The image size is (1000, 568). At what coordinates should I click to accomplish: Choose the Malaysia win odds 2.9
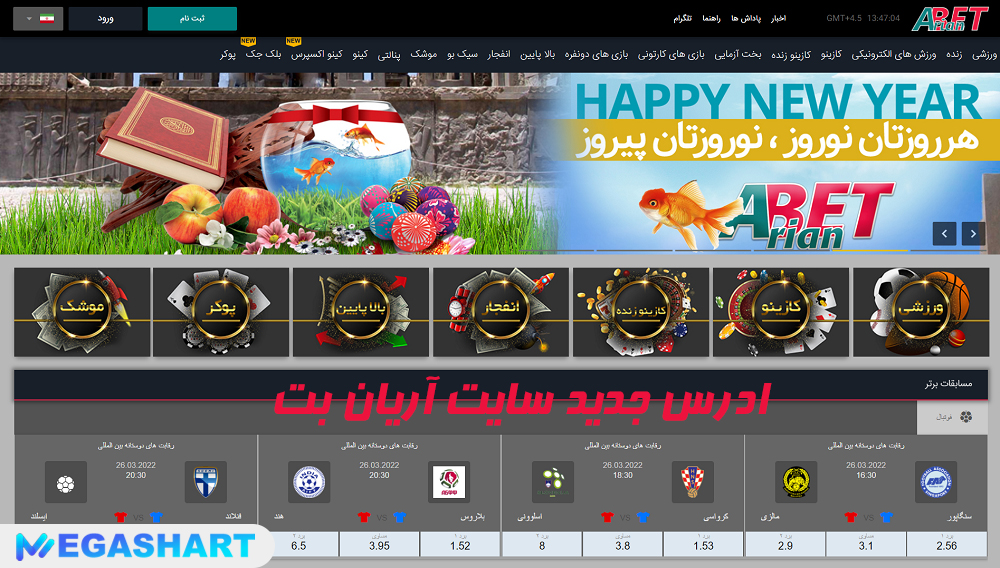coord(785,544)
